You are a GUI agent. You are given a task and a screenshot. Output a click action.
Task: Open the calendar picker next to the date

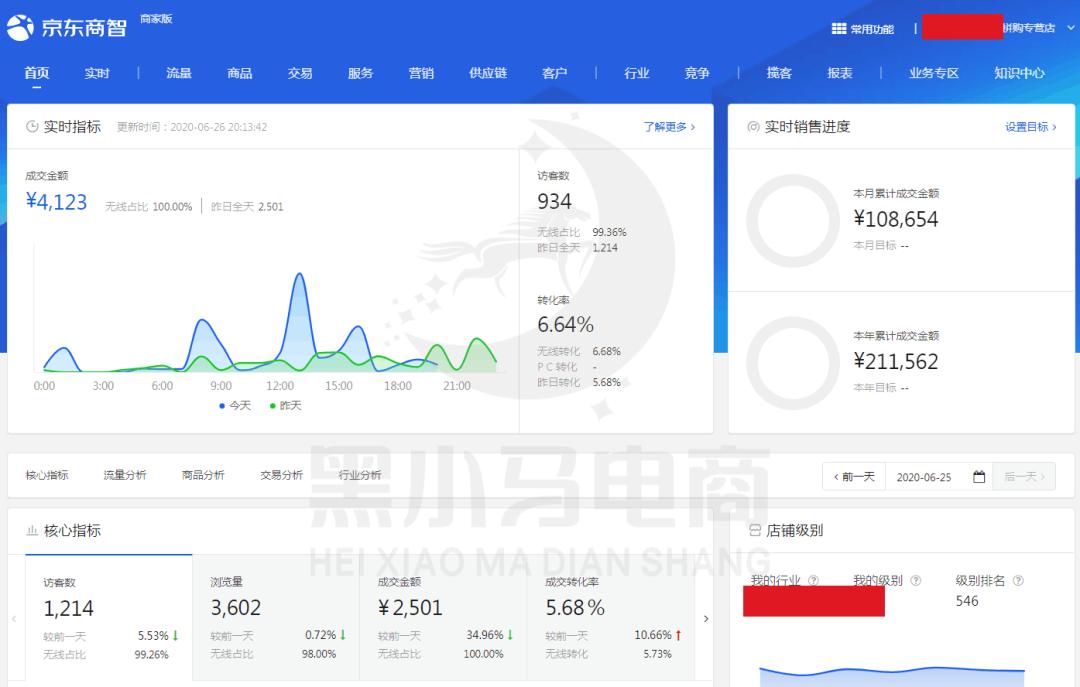pos(978,477)
